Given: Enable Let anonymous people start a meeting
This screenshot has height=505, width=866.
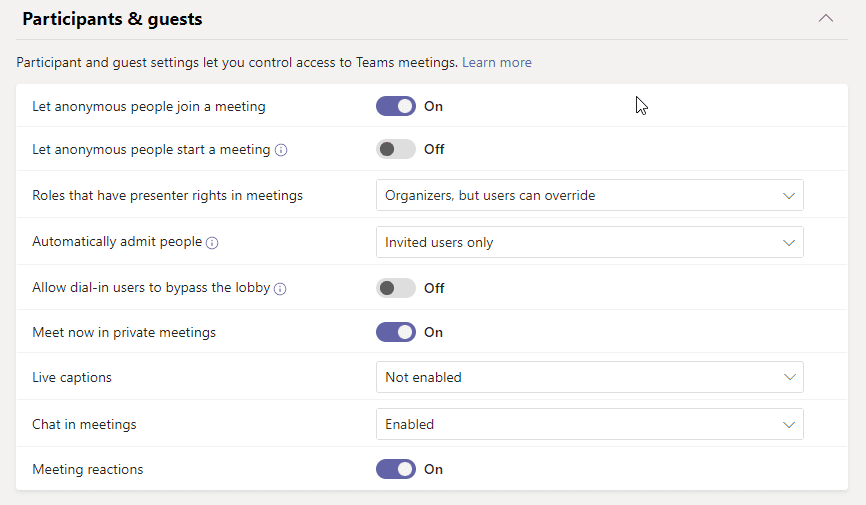Looking at the screenshot, I should (396, 149).
